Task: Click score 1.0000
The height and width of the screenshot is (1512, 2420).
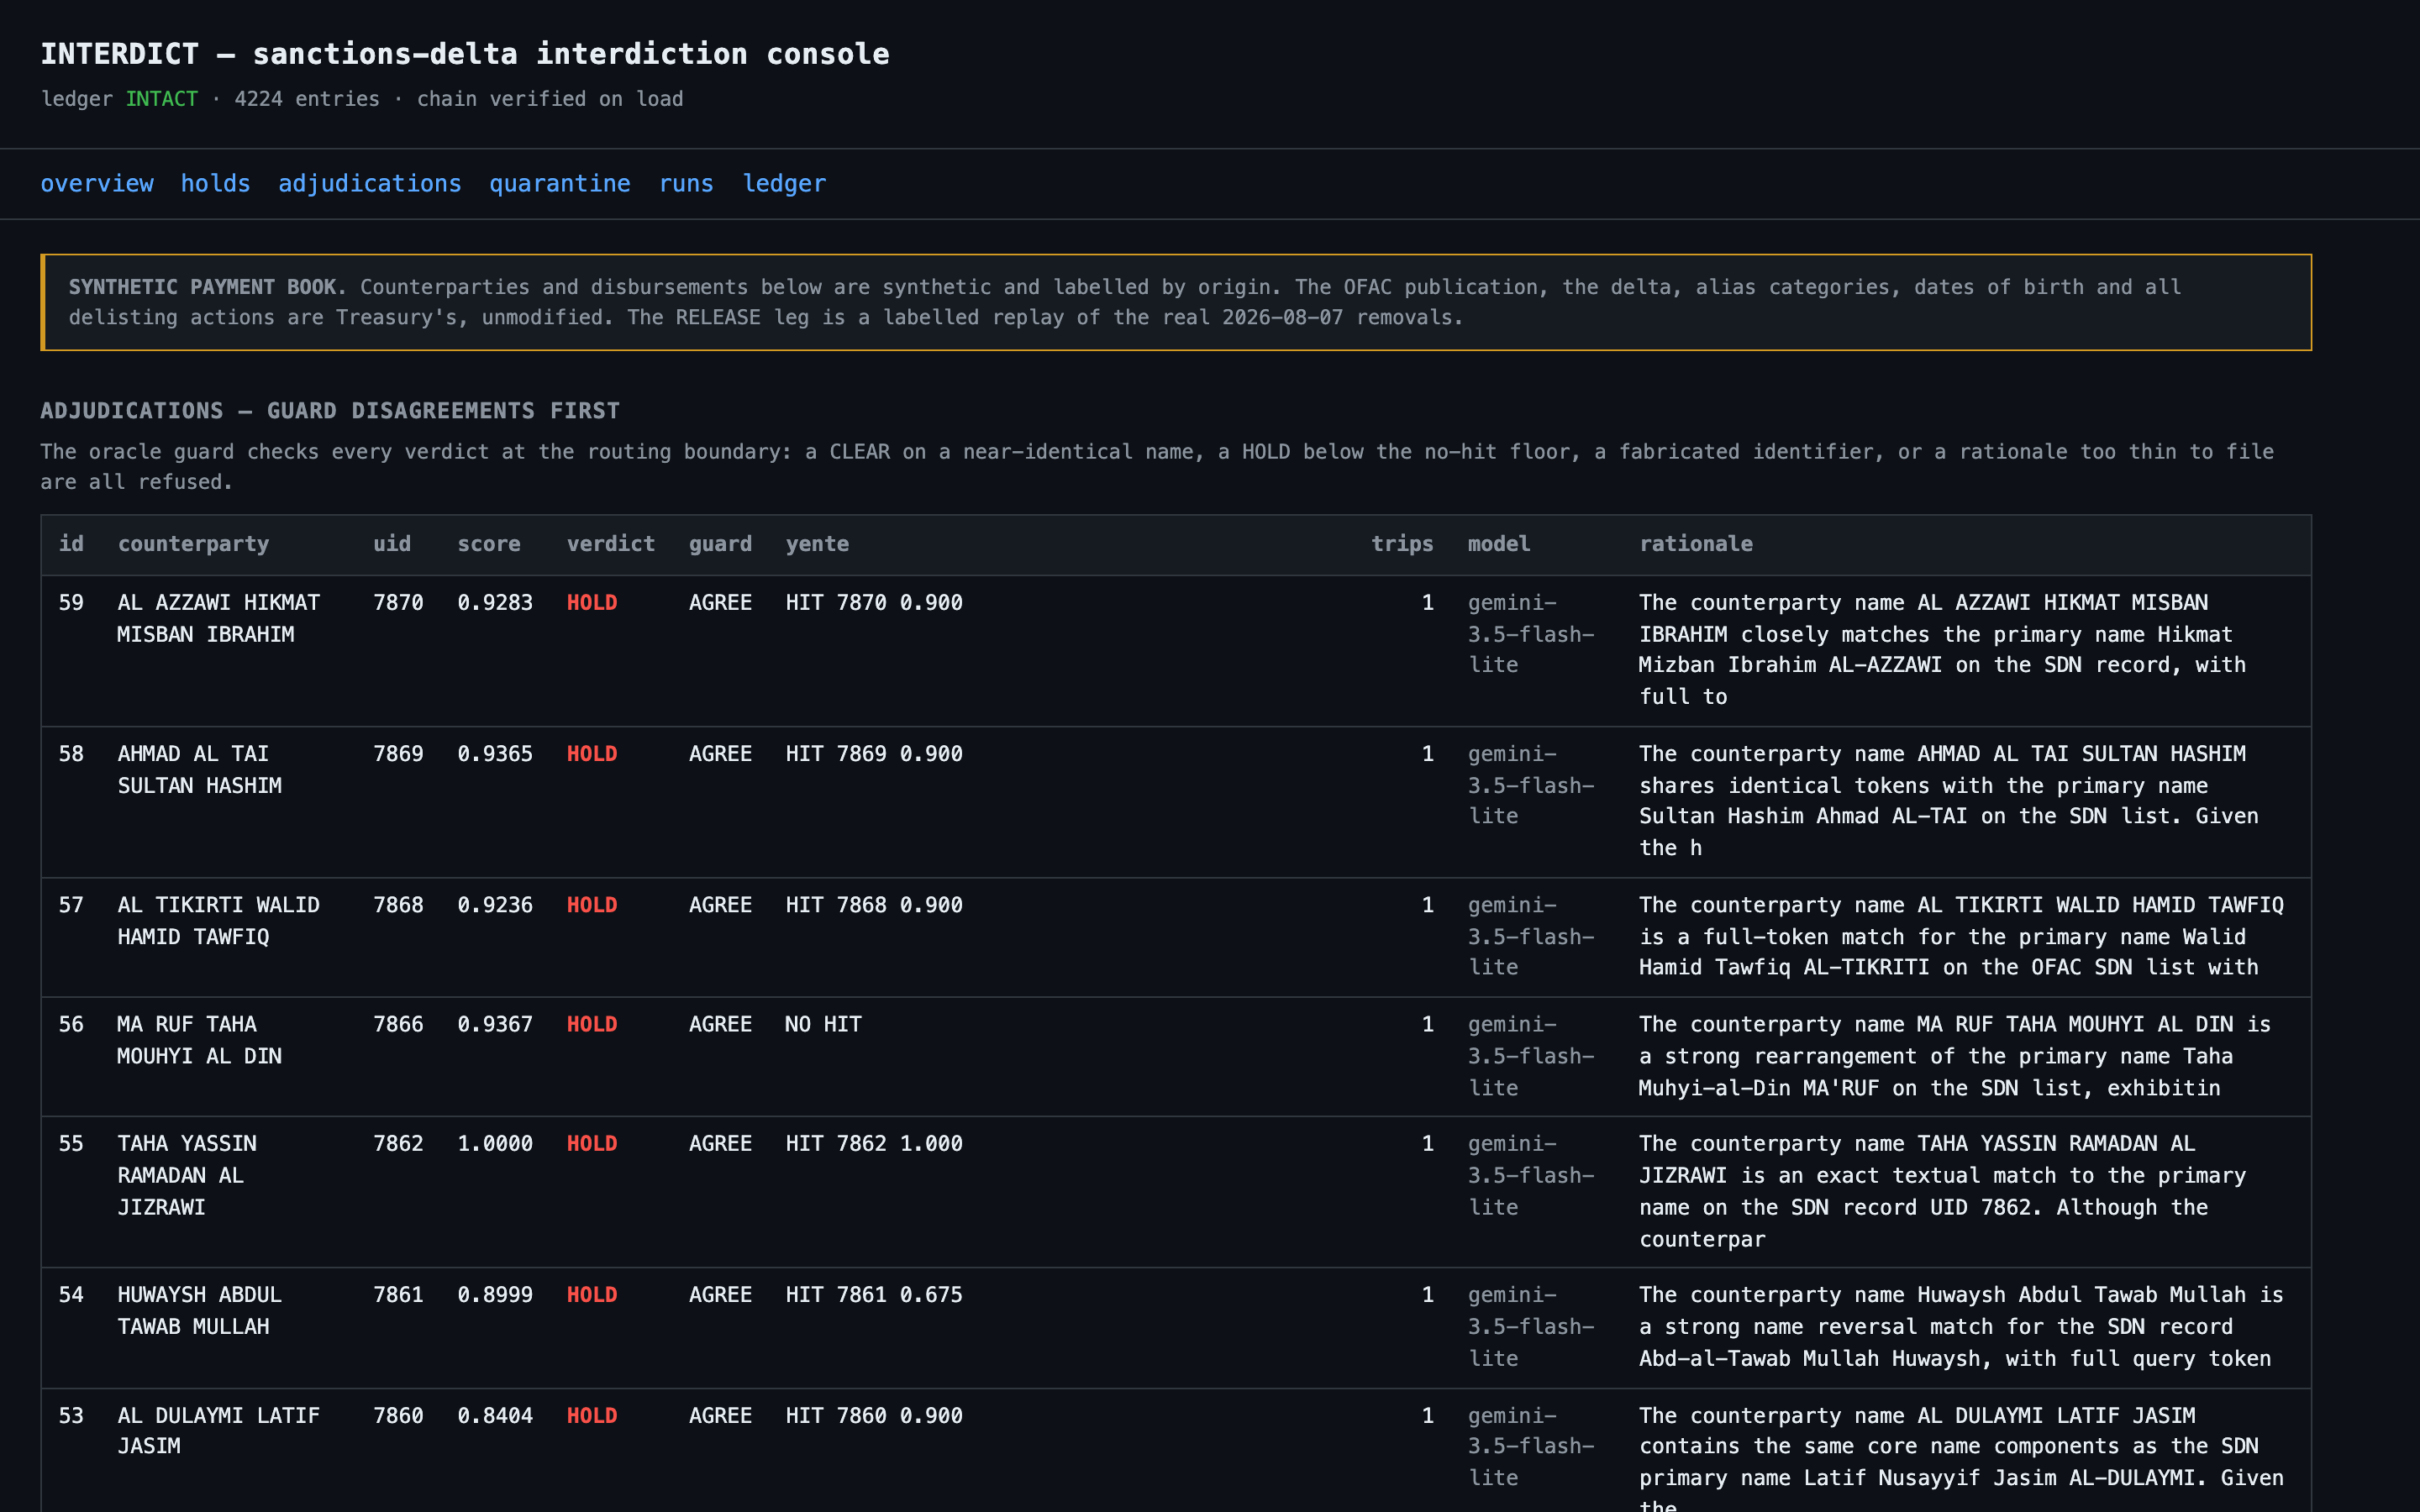Action: coord(495,1144)
